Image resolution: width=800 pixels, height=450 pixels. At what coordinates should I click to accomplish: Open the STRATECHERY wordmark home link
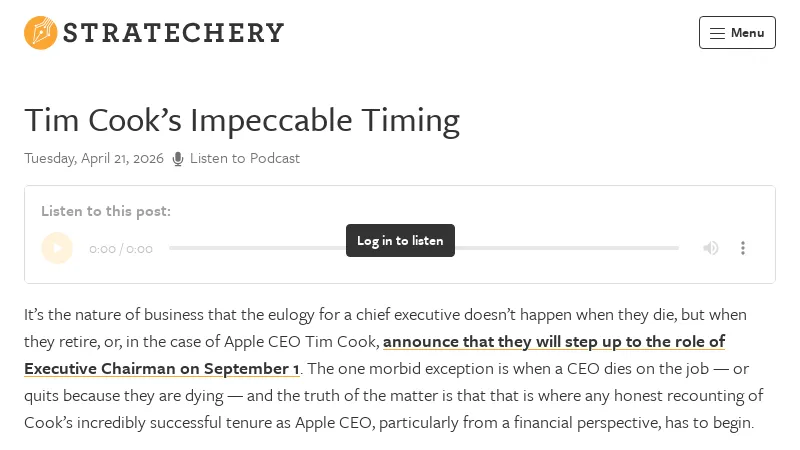pyautogui.click(x=174, y=33)
